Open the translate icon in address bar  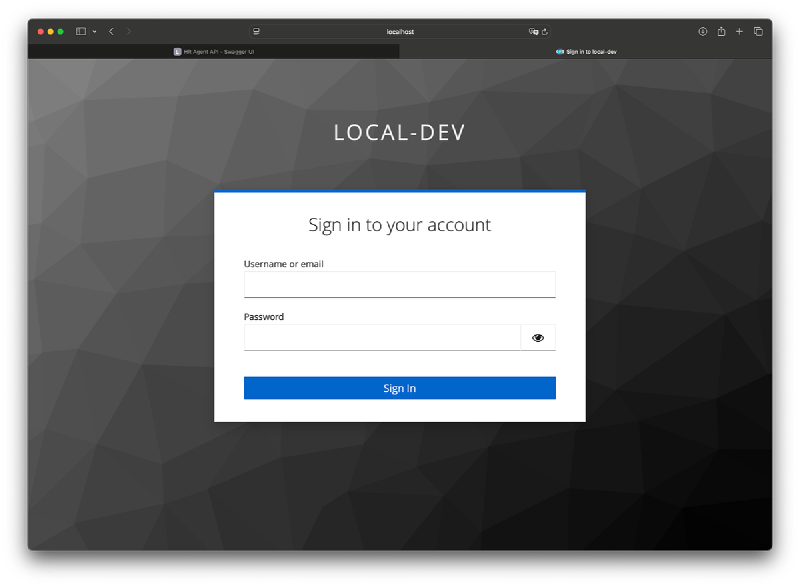tap(533, 32)
